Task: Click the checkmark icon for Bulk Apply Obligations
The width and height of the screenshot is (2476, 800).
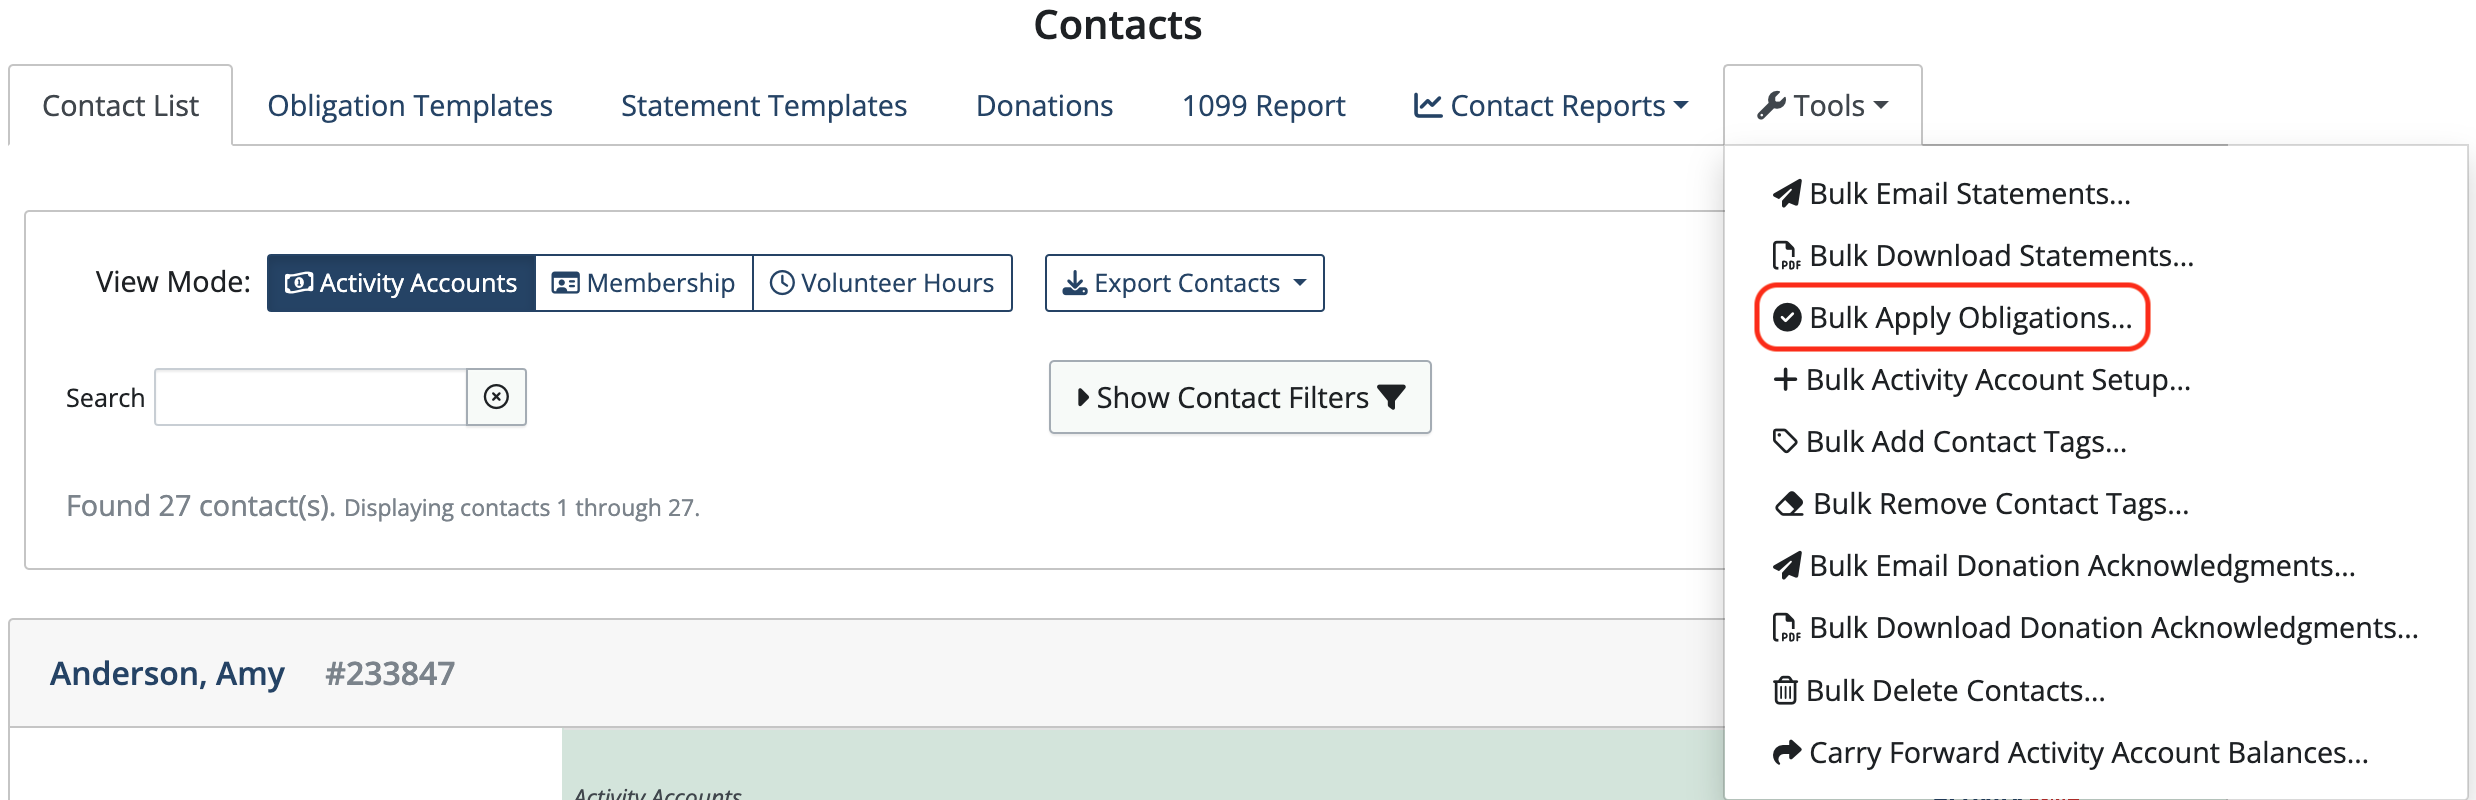Action: click(1787, 318)
